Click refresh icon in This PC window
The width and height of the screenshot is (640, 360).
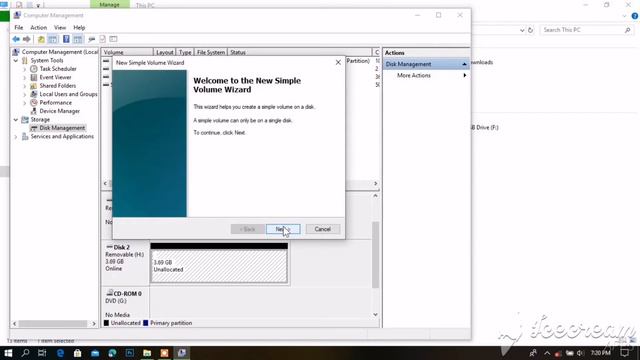point(531,30)
